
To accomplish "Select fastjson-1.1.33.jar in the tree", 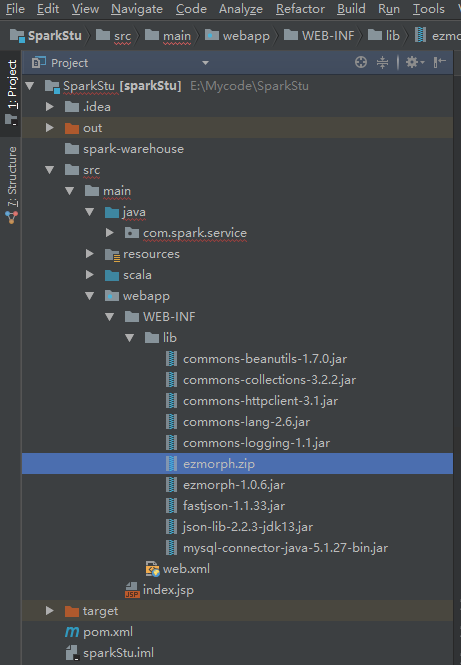I will 234,506.
